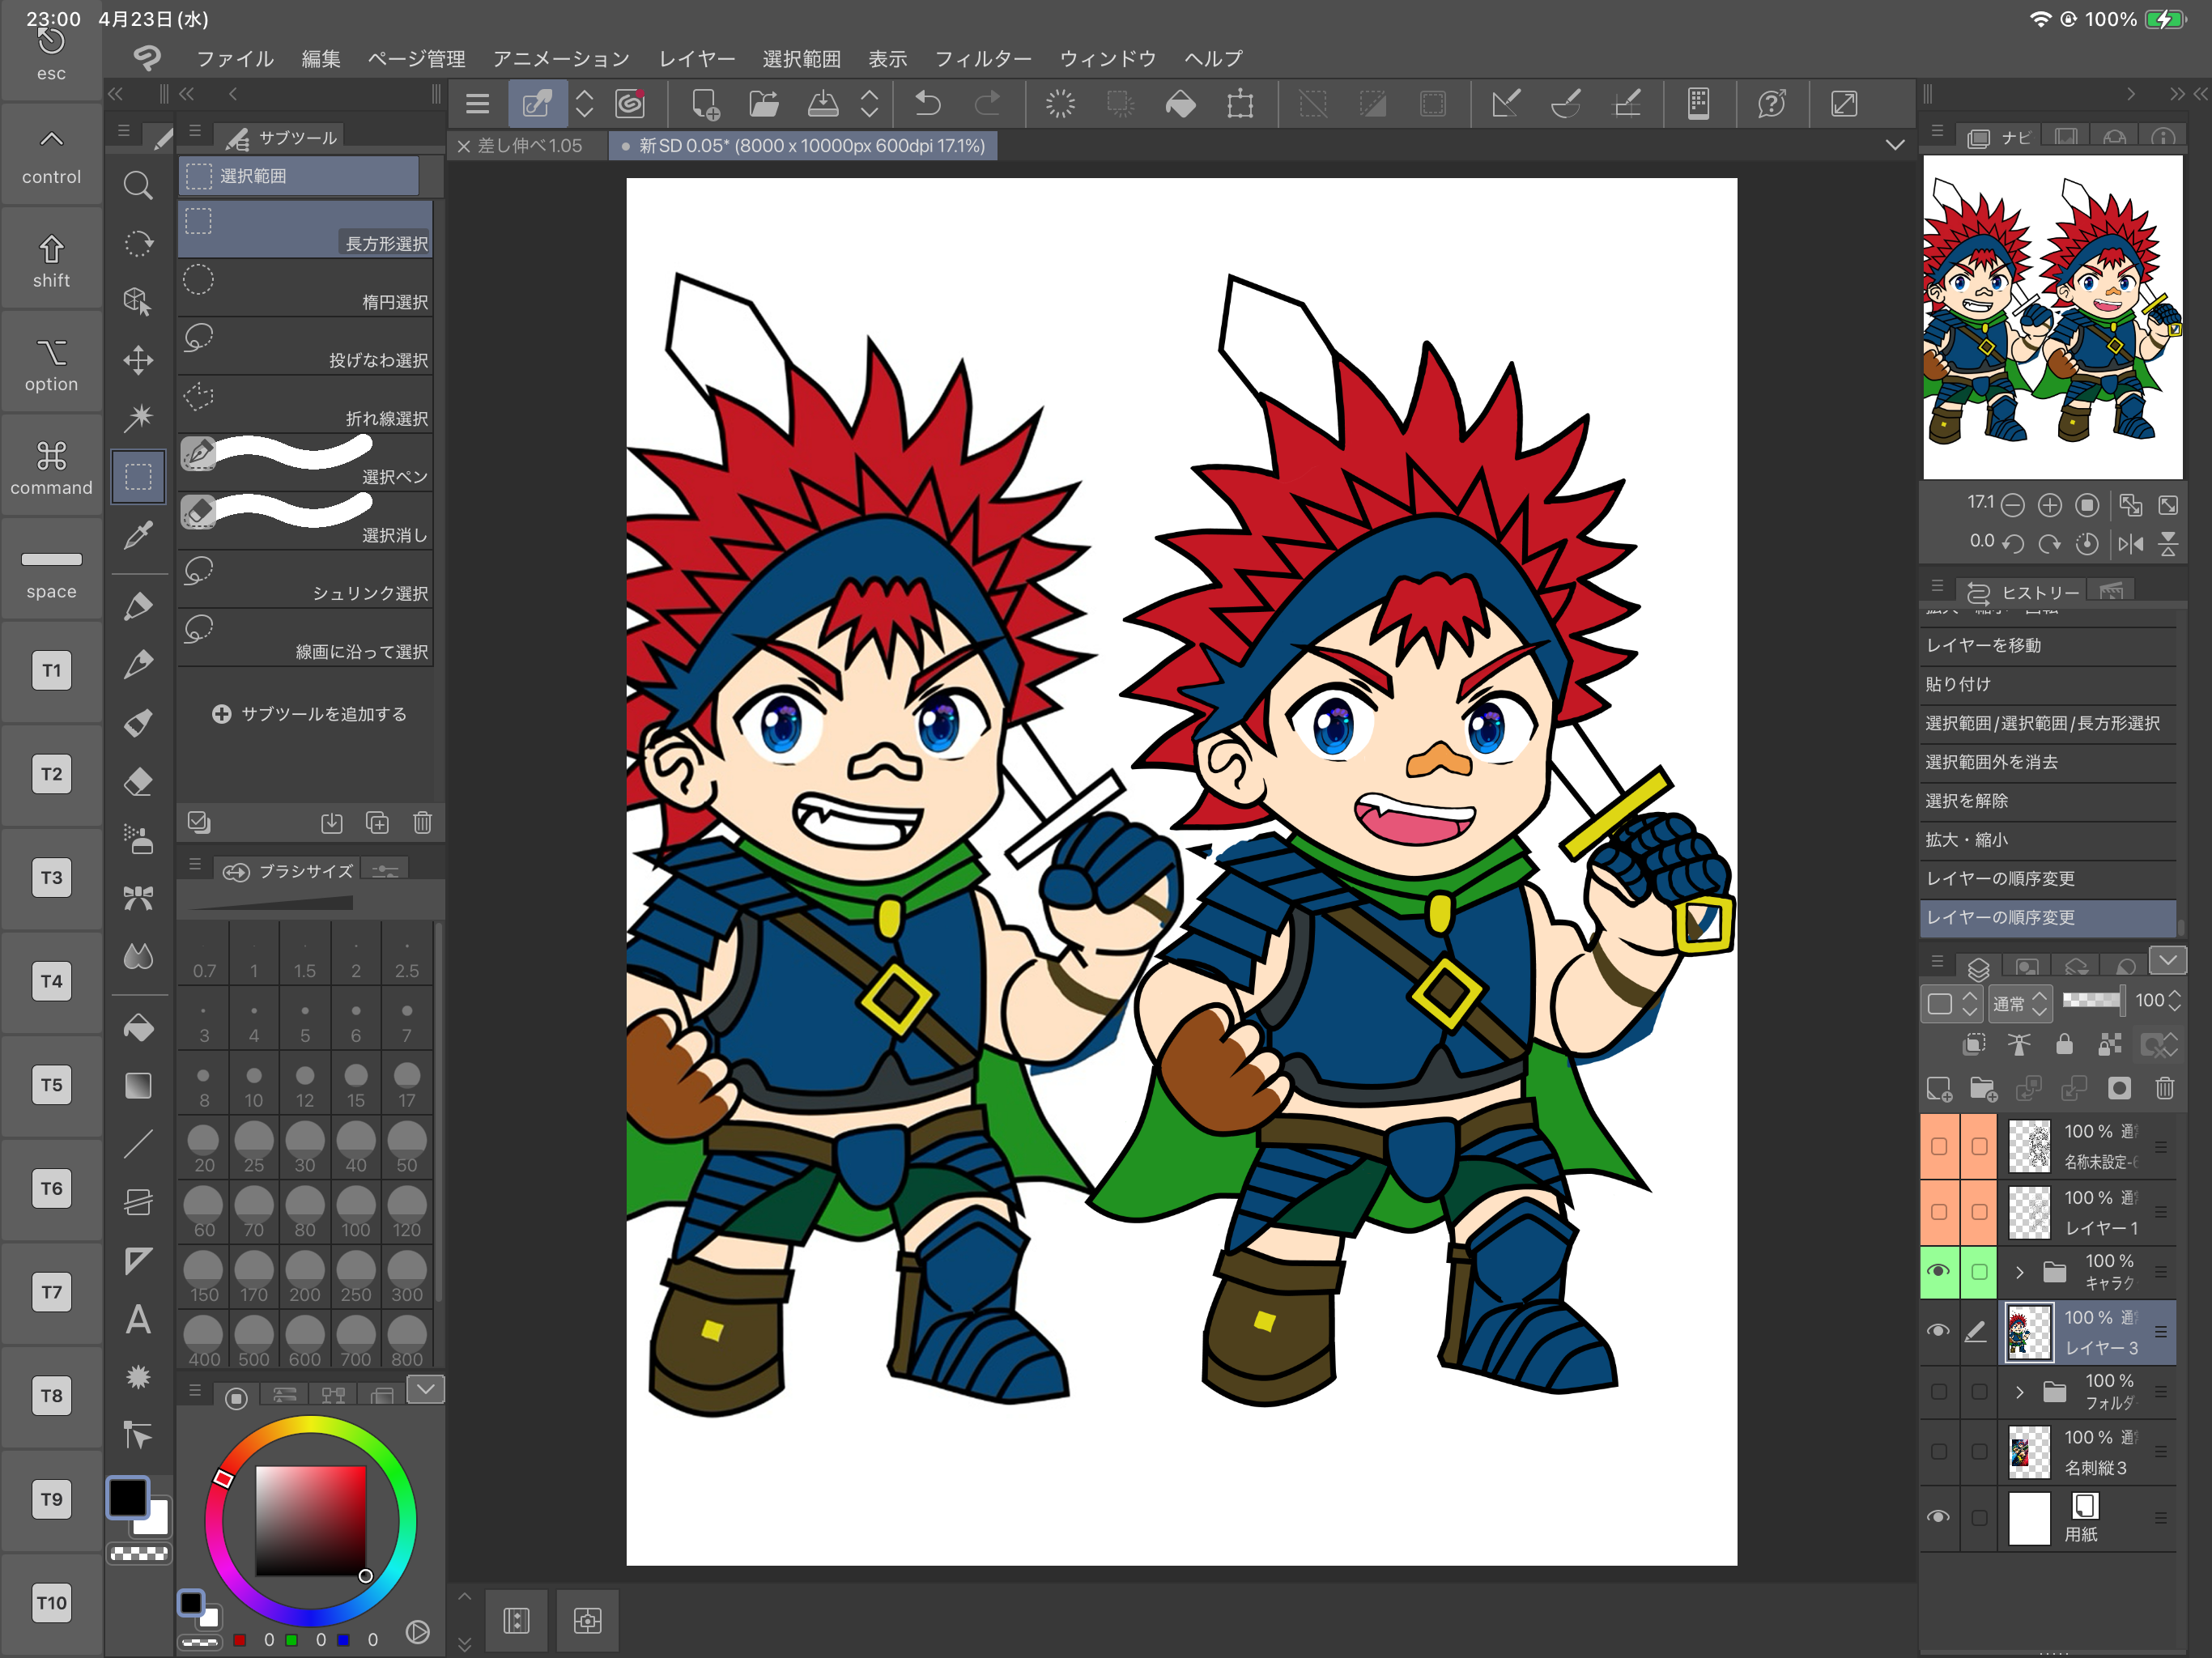
Task: Toggle visibility of 用紙 layer
Action: (1938, 1516)
